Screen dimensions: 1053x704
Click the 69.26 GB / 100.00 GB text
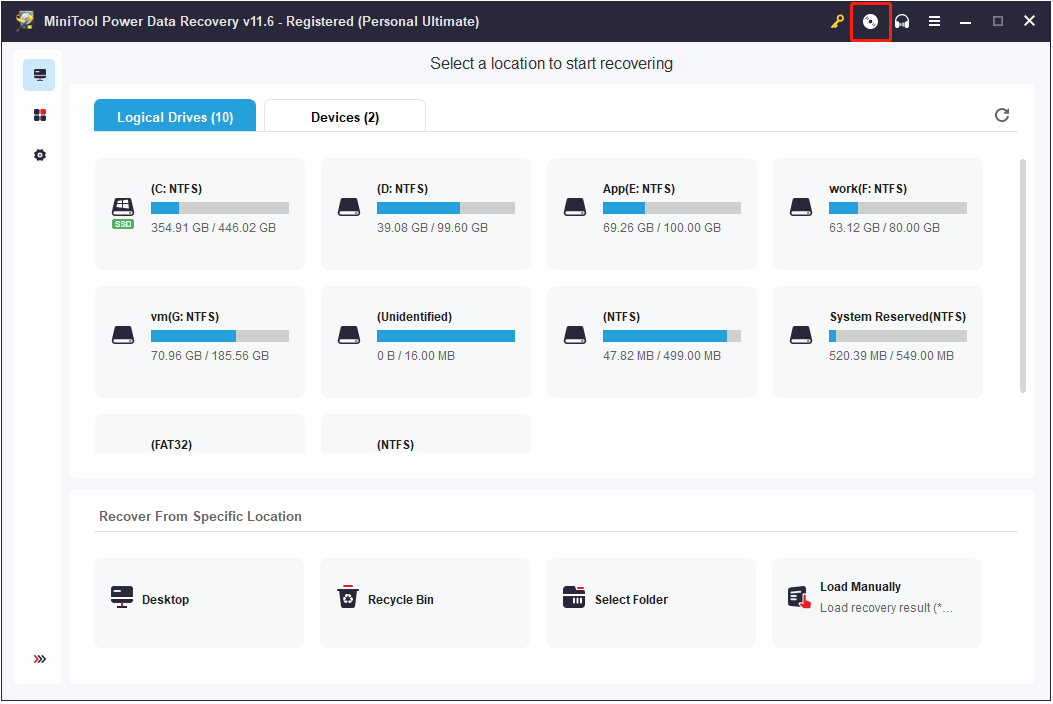661,228
